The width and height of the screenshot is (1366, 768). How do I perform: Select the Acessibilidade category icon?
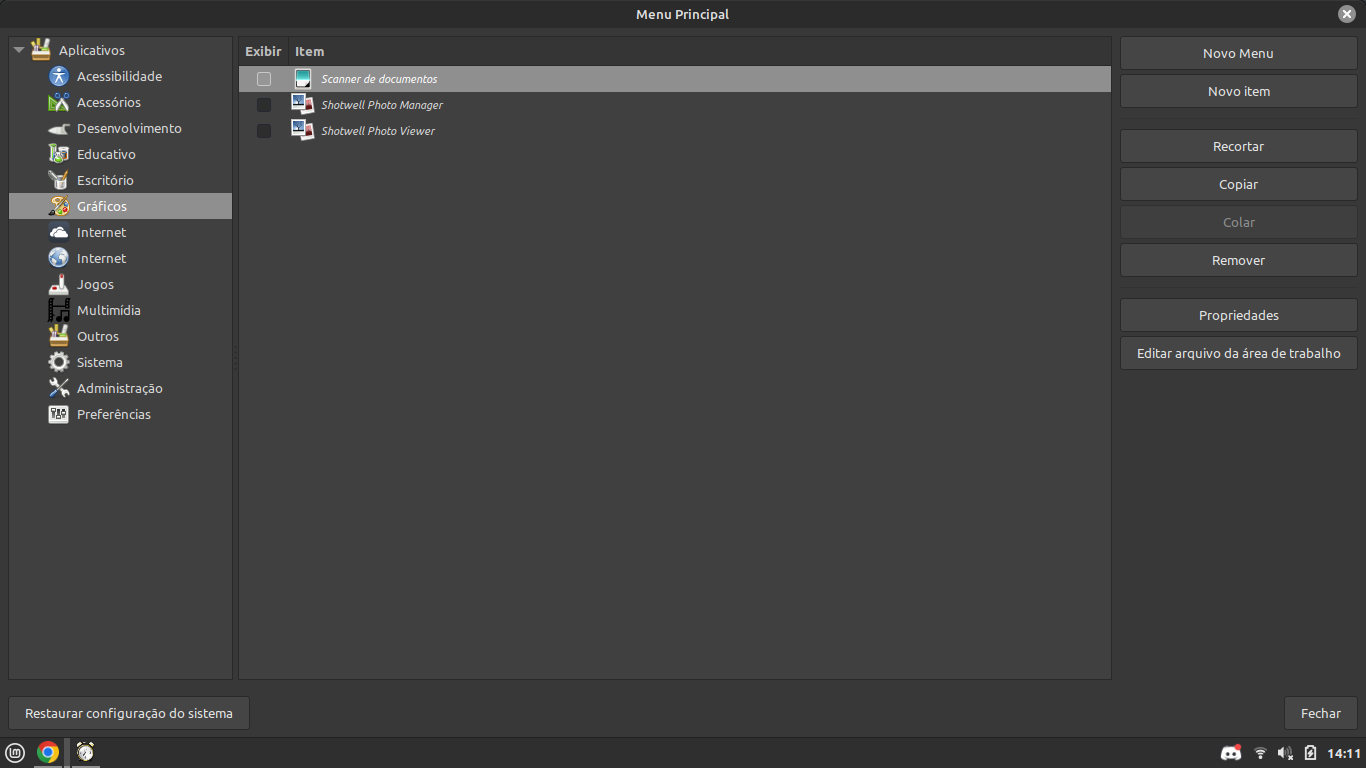click(x=58, y=76)
